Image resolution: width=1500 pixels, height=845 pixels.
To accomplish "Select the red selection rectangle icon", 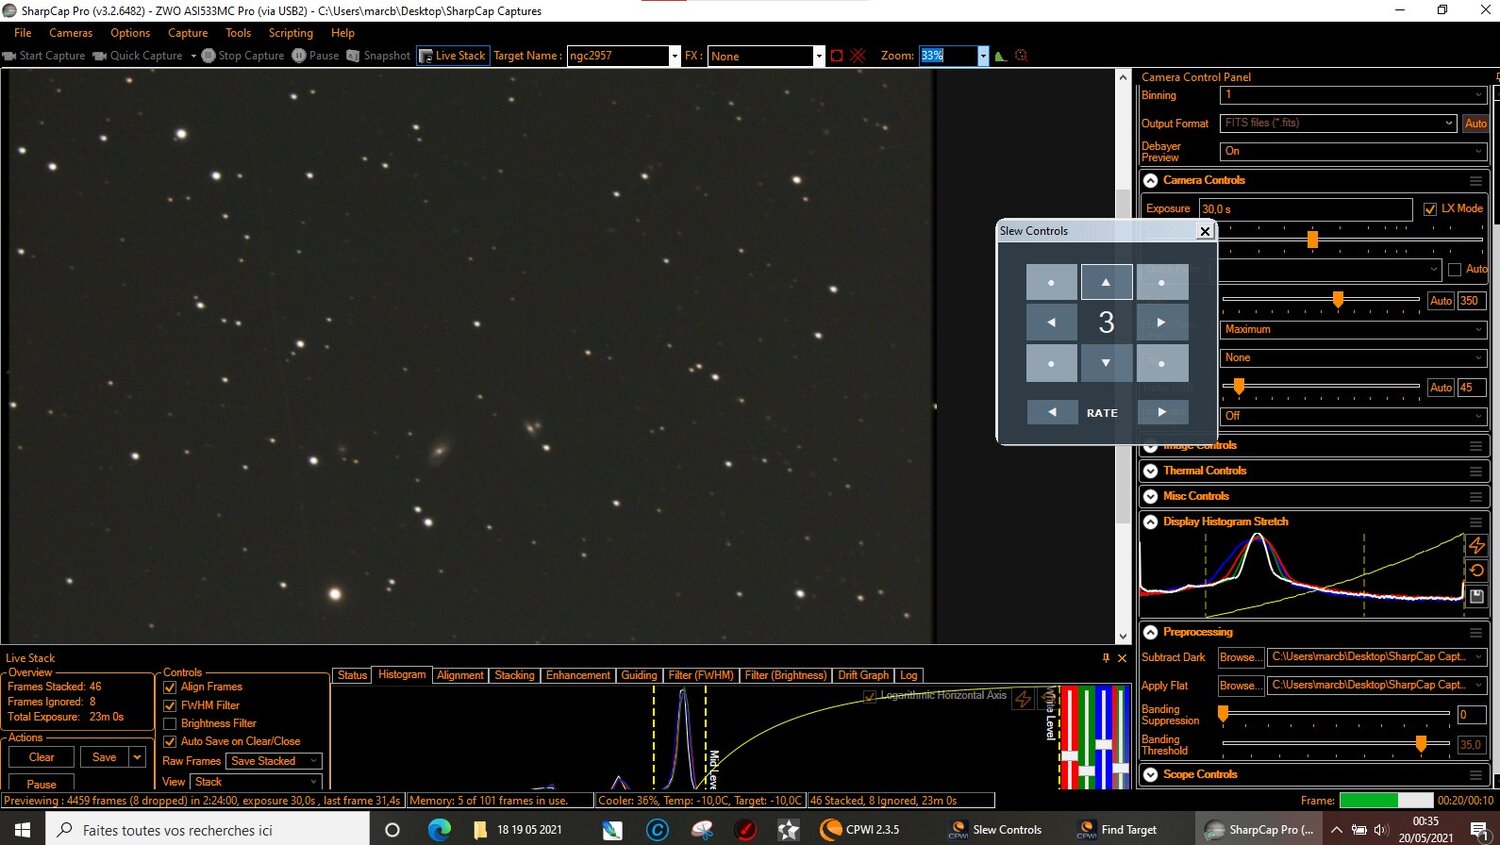I will (836, 55).
